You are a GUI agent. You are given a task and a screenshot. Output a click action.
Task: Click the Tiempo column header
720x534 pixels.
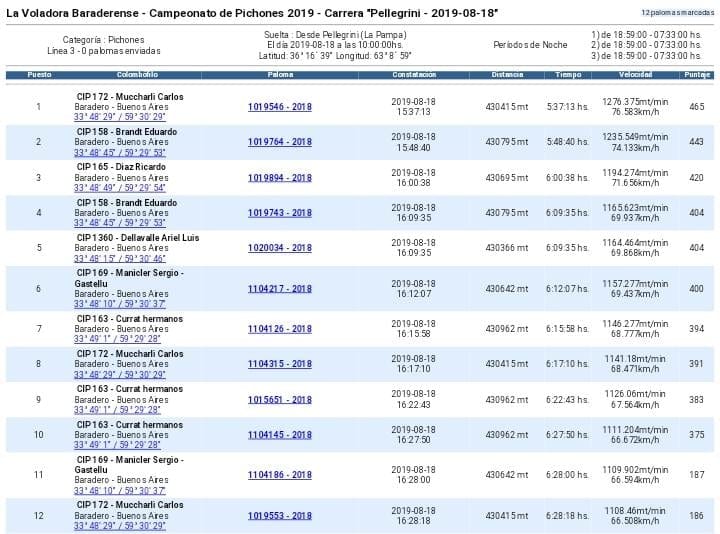568,75
